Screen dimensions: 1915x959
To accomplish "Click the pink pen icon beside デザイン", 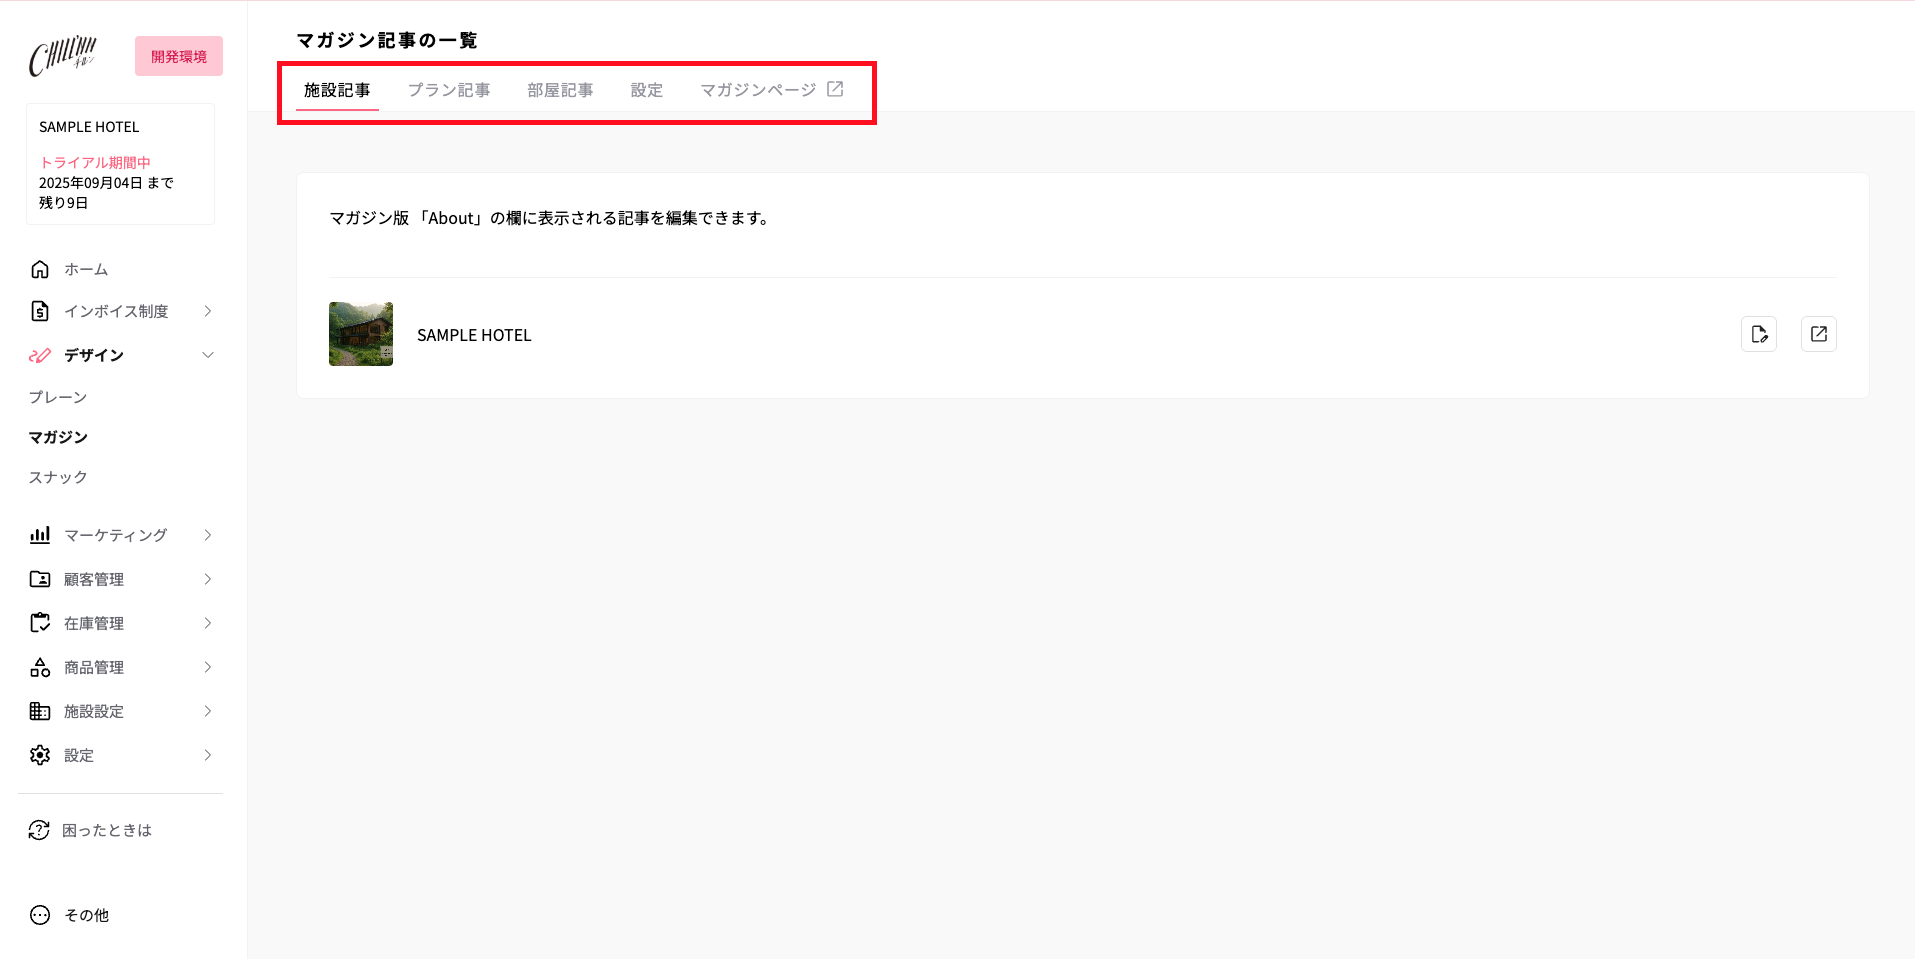I will 39,355.
